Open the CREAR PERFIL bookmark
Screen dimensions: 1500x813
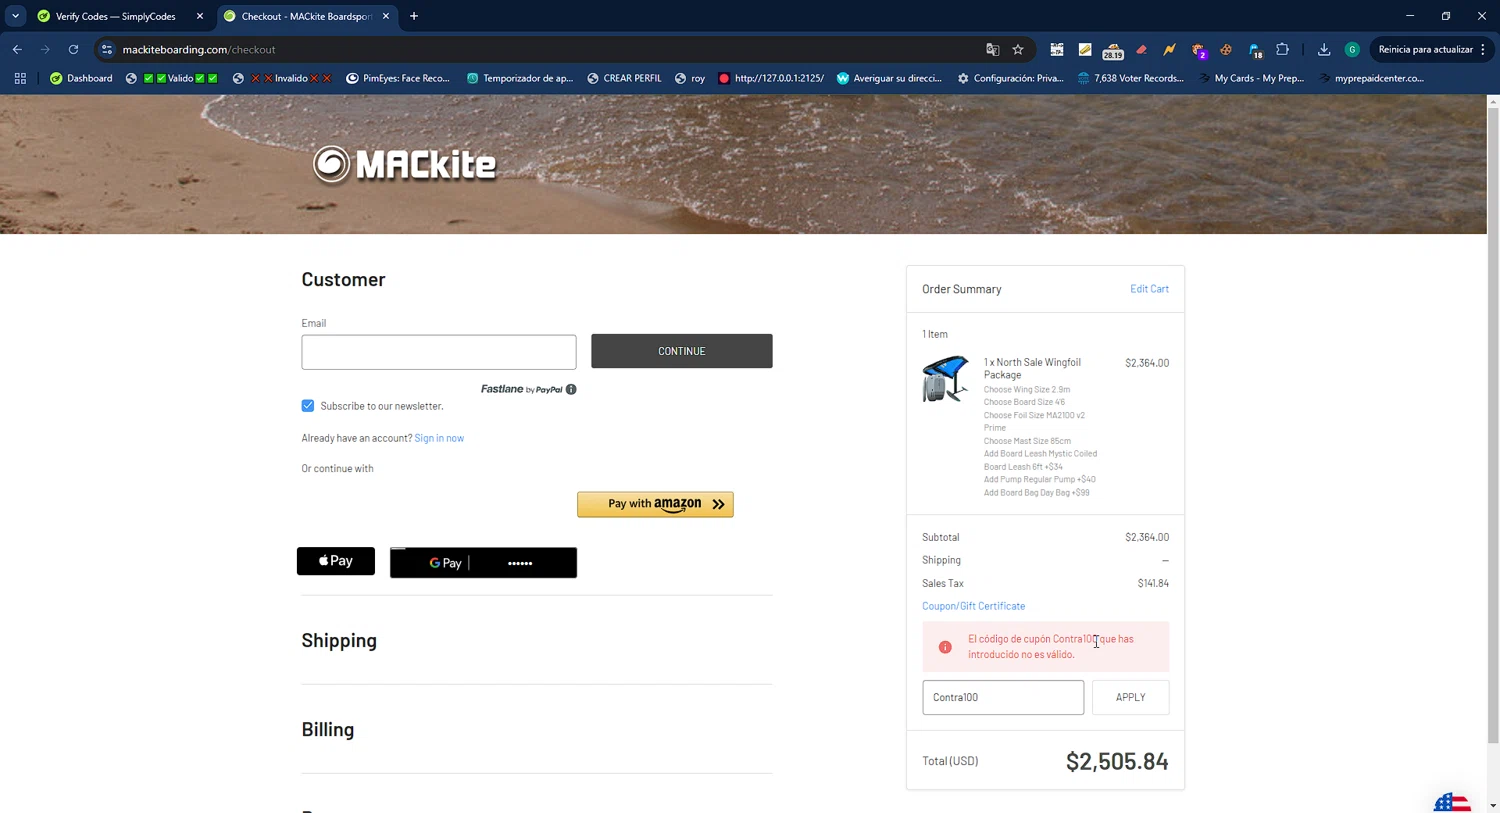tap(624, 78)
